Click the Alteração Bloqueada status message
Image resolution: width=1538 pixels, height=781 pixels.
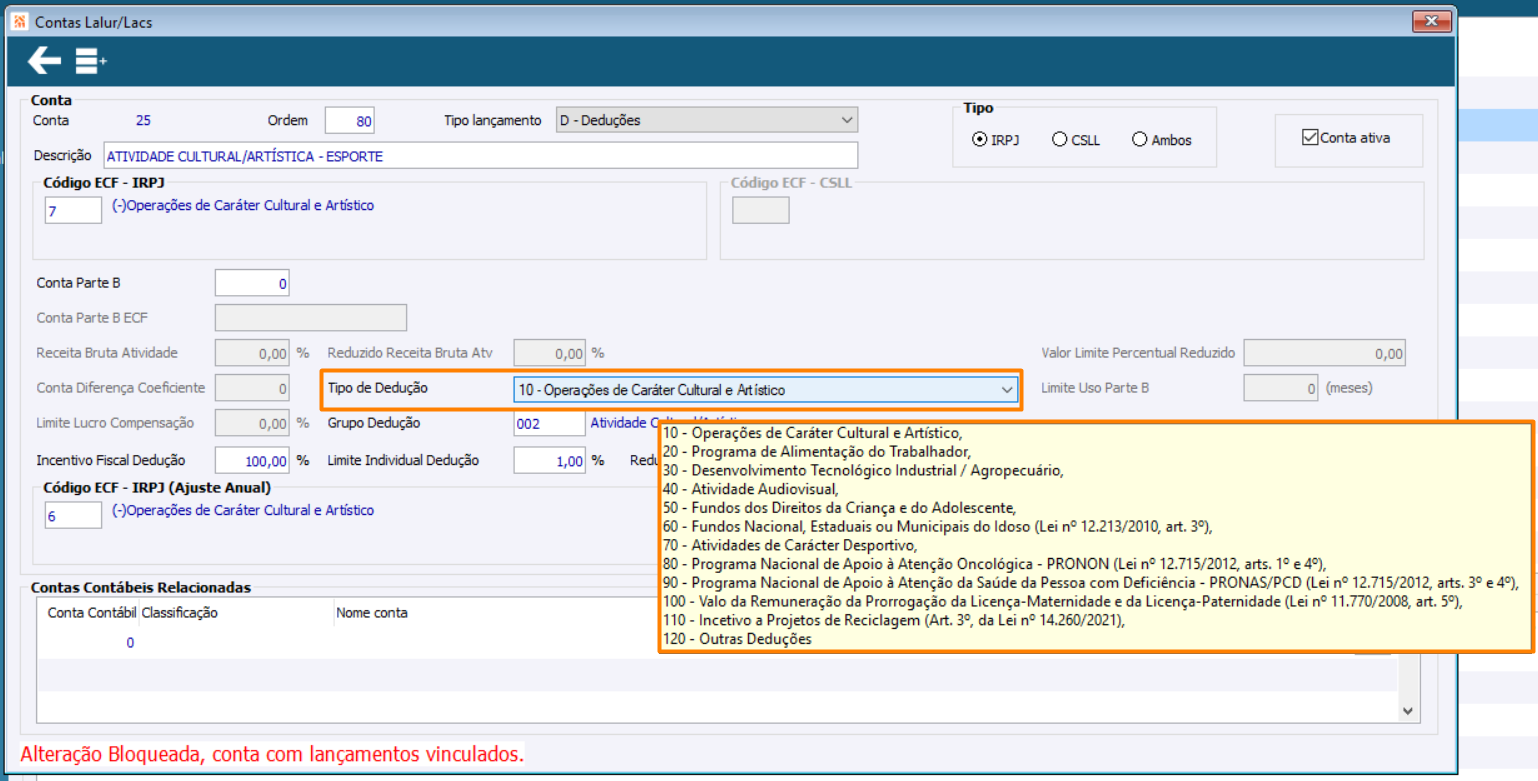pos(272,754)
